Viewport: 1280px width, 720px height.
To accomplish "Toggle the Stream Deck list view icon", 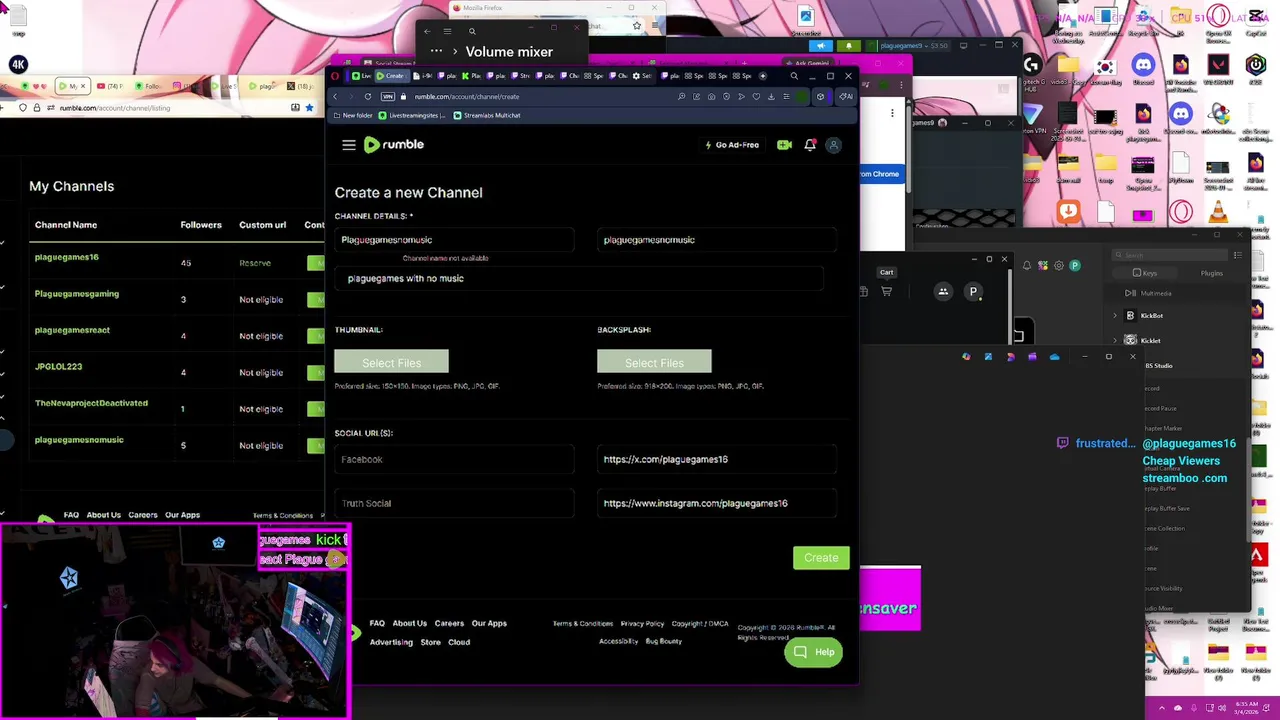I will [1238, 255].
